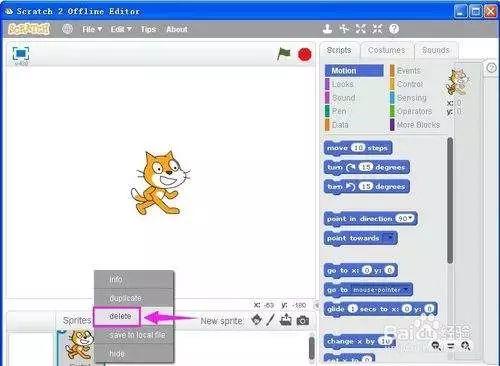Screen dimensions: 500x366
Task: Select the Delete scissors tool
Action: (x=344, y=29)
